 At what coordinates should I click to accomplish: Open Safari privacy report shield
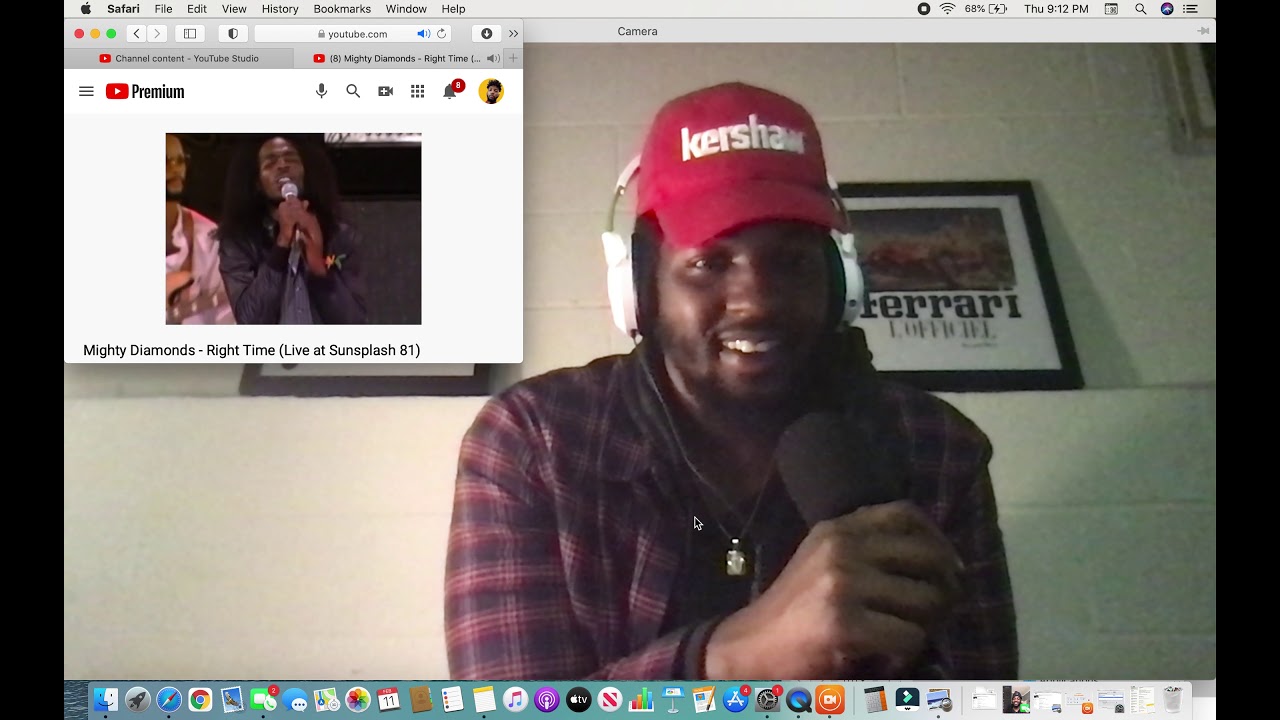233,33
